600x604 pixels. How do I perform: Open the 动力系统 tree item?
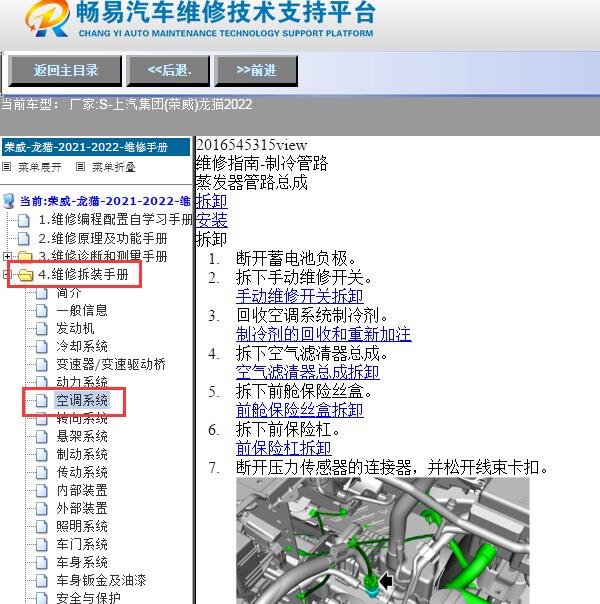pos(82,382)
